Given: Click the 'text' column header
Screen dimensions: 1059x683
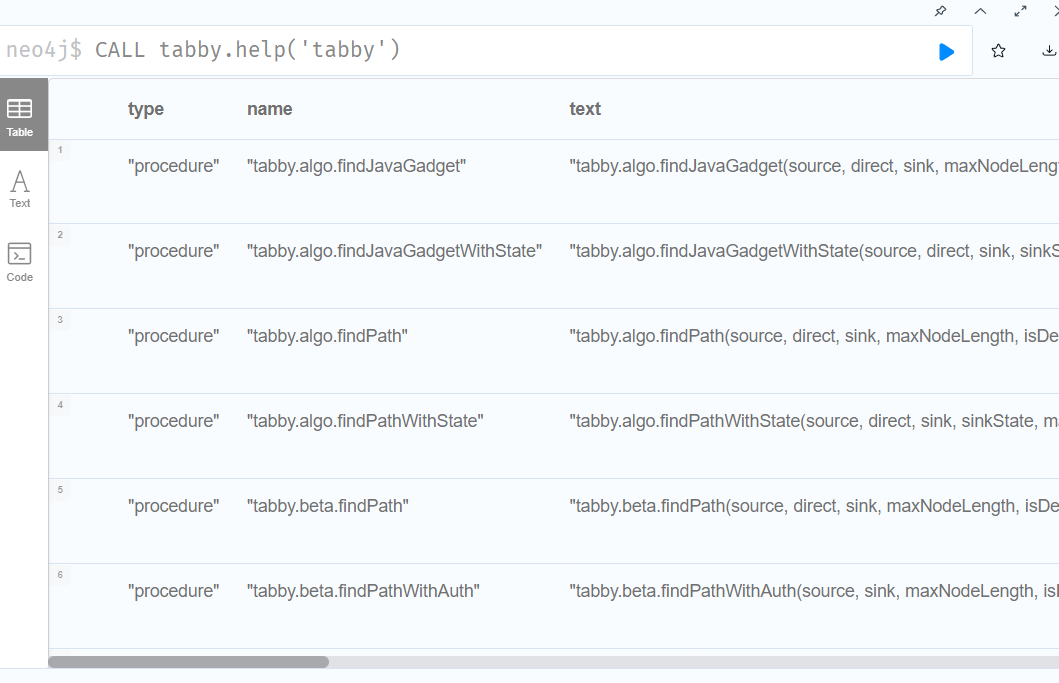Looking at the screenshot, I should 585,109.
